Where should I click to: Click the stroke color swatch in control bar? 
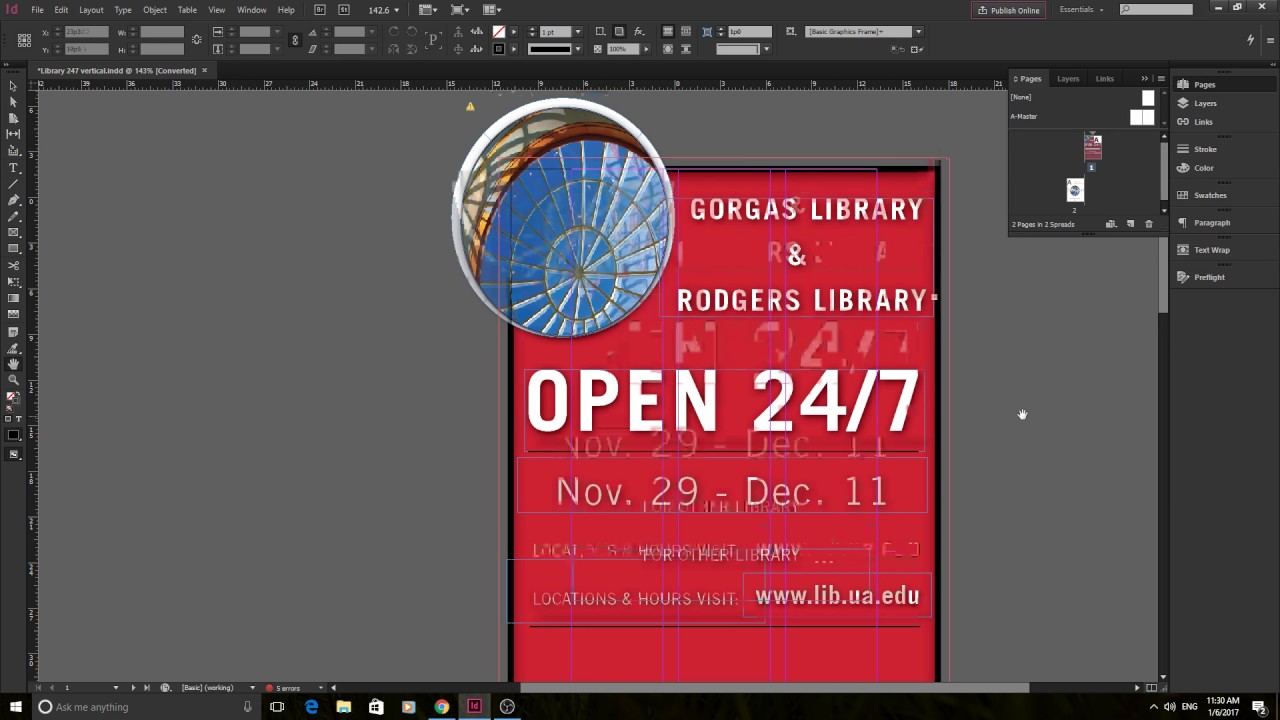point(499,49)
